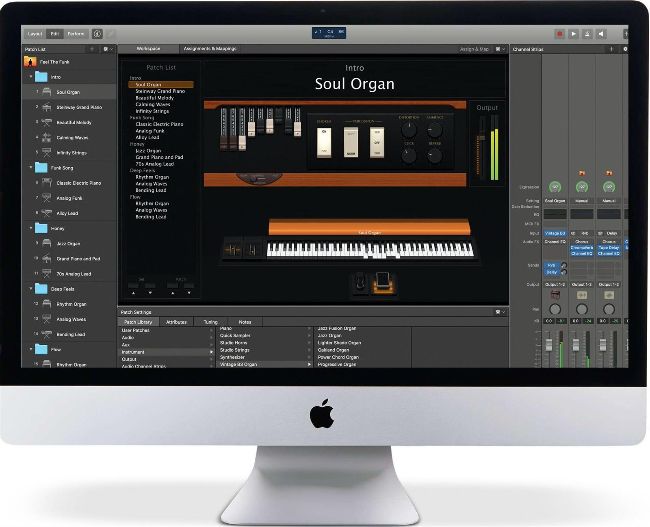The height and width of the screenshot is (527, 650).
Task: Open the Attributes tab in Patch Settings
Action: (x=176, y=322)
